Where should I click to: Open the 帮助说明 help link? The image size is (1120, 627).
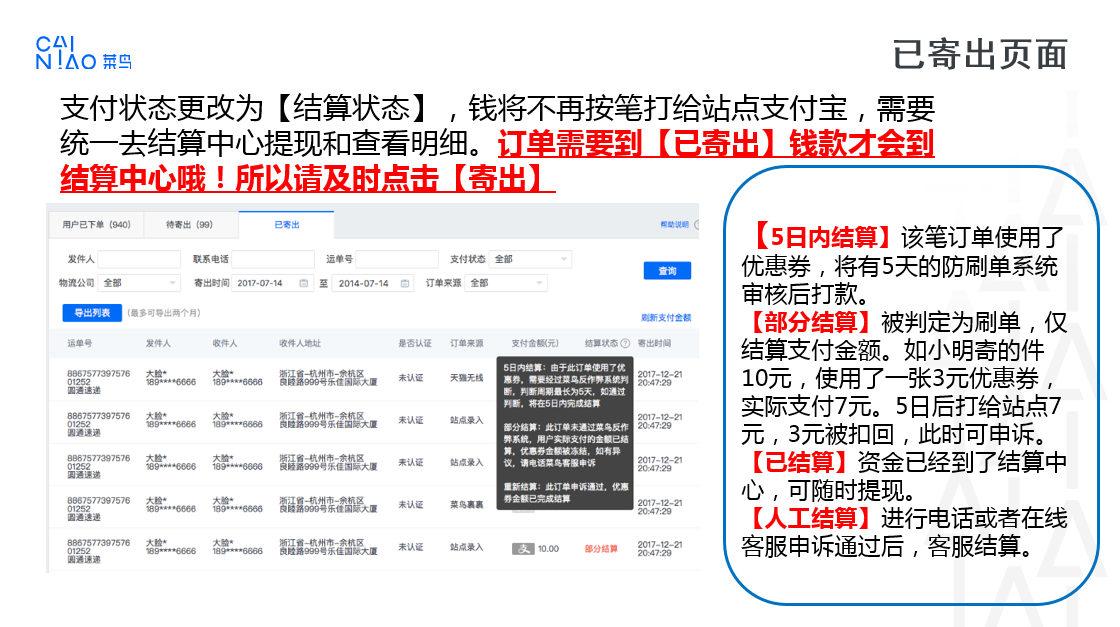[x=673, y=225]
